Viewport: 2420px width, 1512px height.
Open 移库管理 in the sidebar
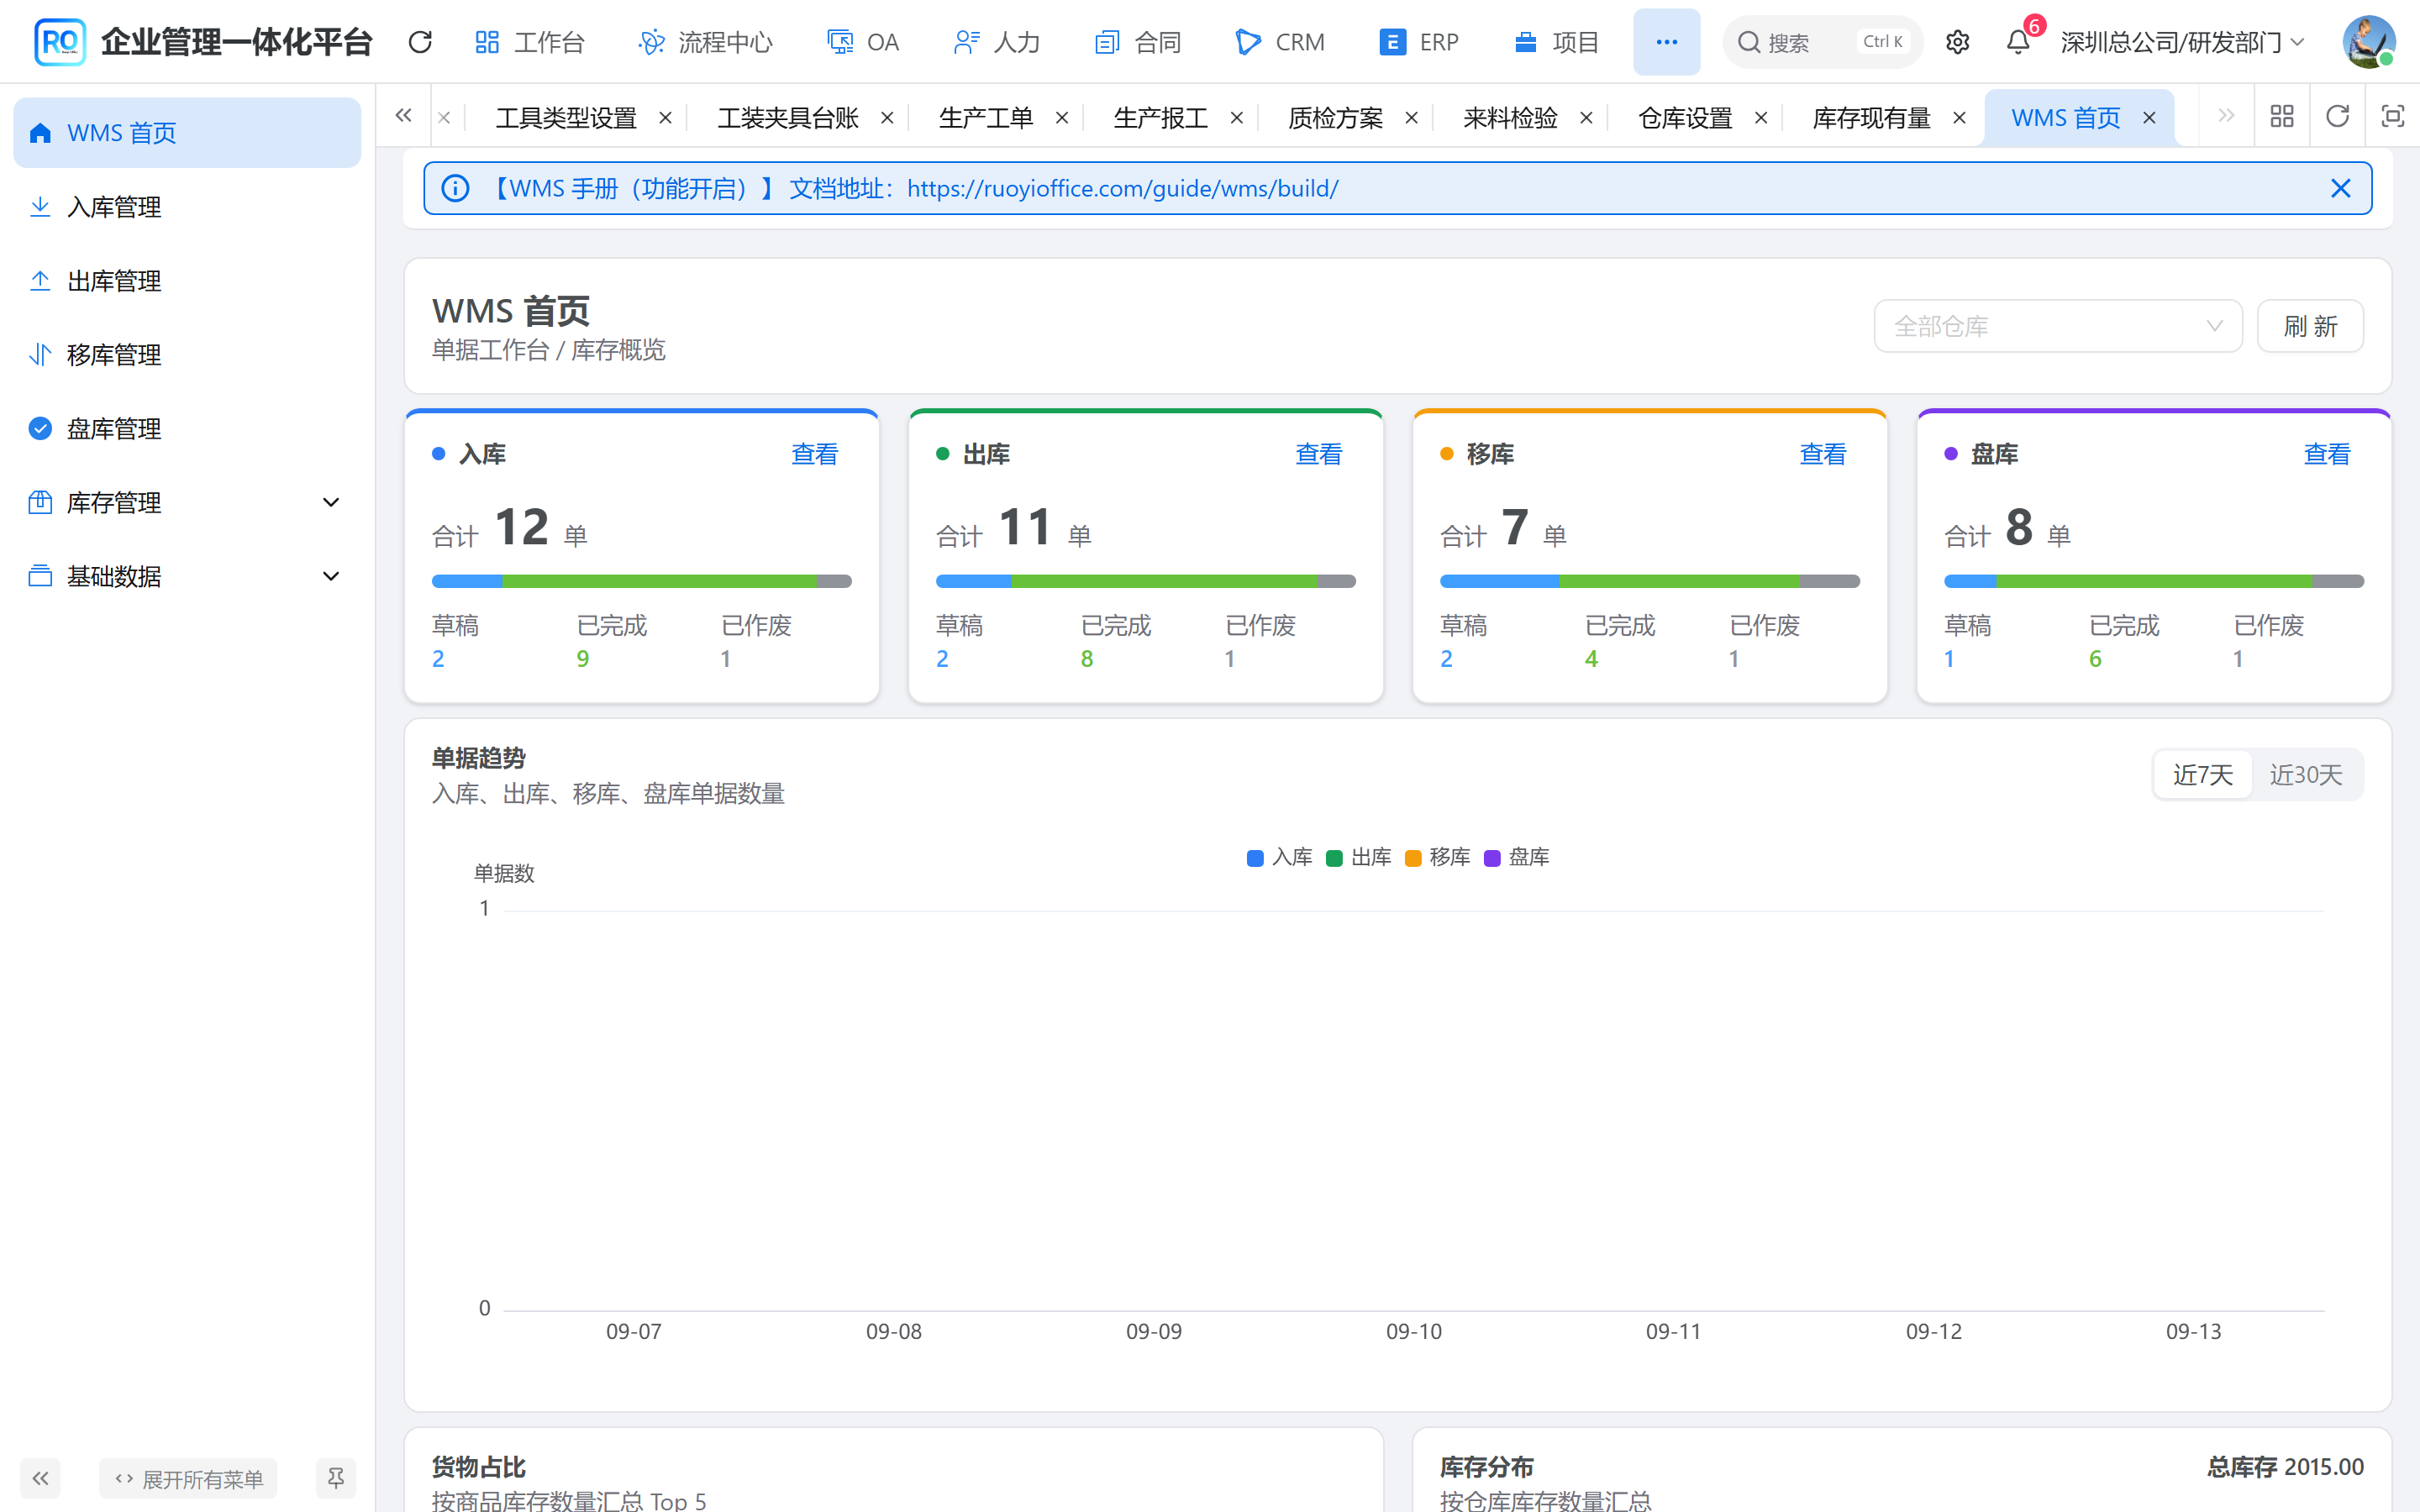point(187,355)
